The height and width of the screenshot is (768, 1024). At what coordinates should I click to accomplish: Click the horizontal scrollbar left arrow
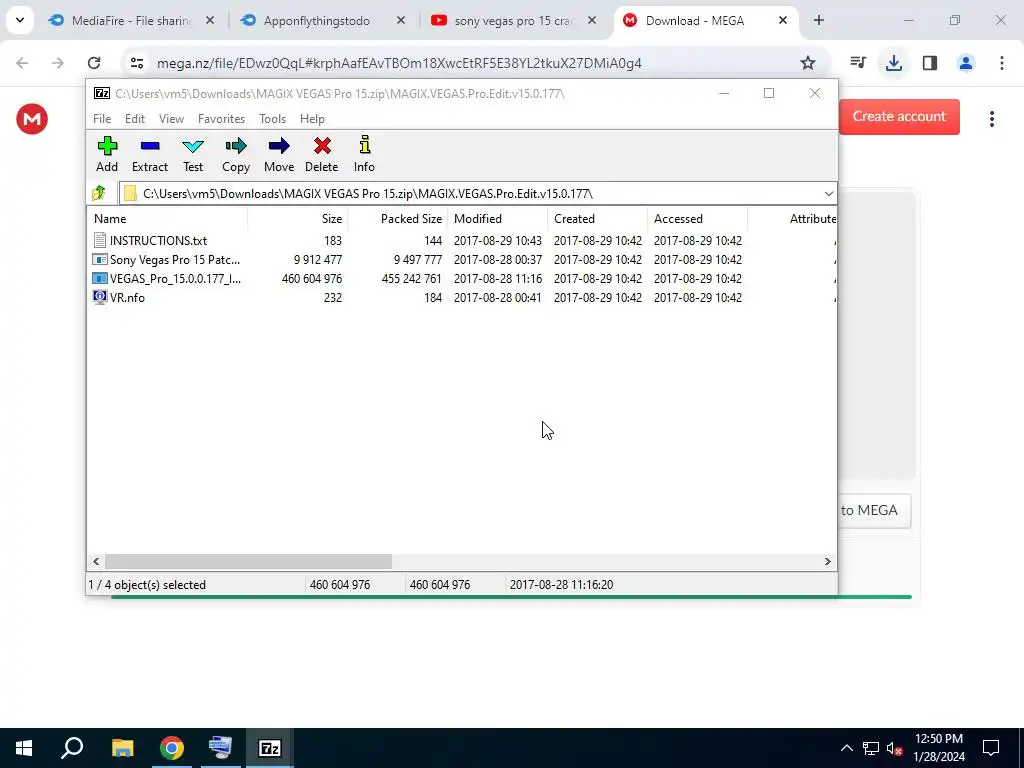click(96, 562)
